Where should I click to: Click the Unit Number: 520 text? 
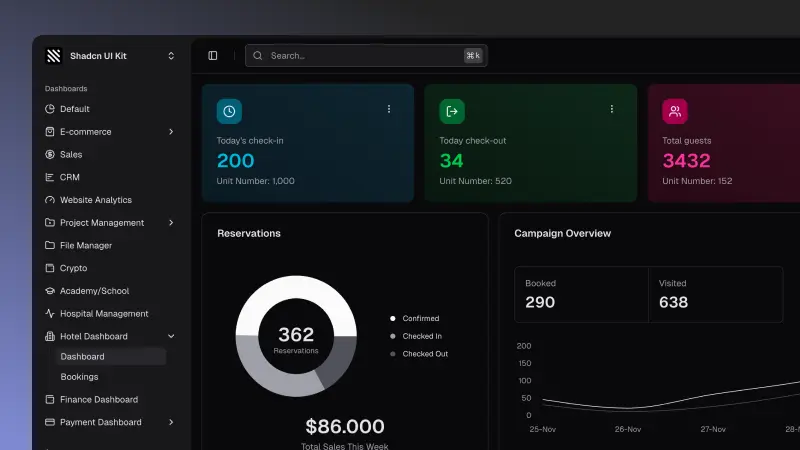pos(476,181)
